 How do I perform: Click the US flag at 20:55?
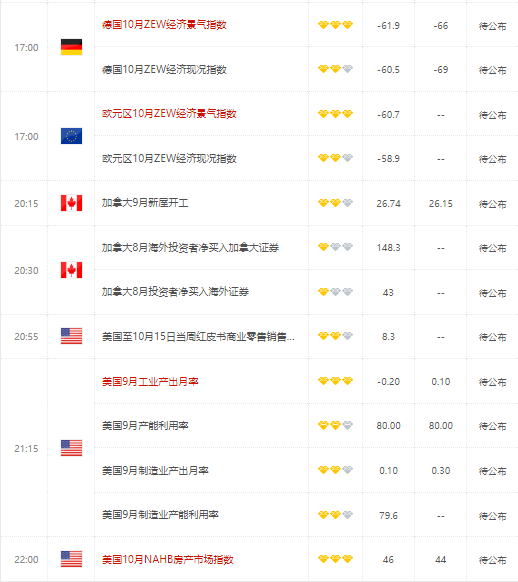point(71,336)
